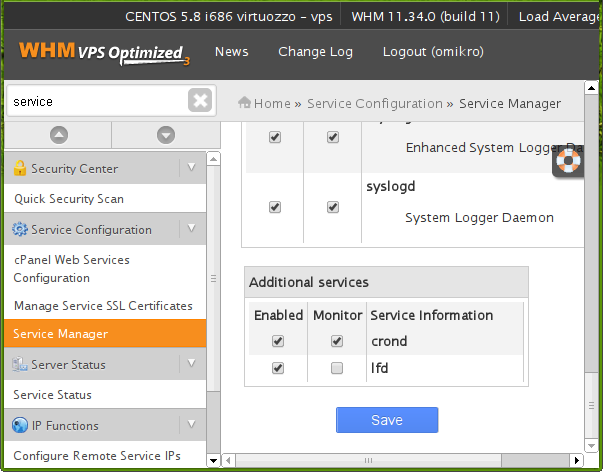Click the Security Center section header

[105, 168]
